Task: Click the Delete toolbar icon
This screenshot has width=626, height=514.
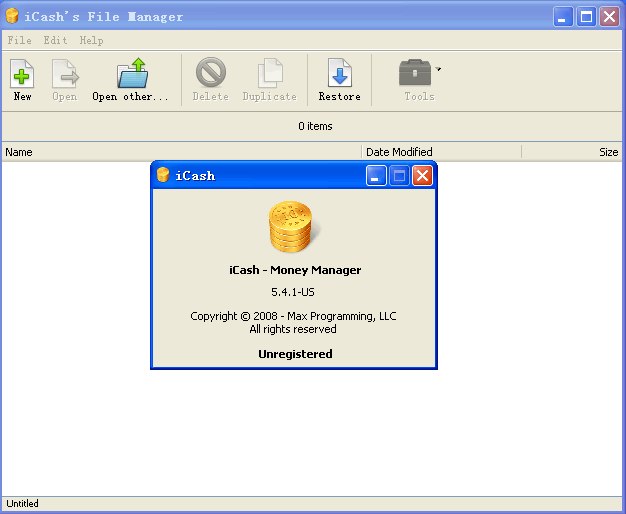Action: [211, 72]
